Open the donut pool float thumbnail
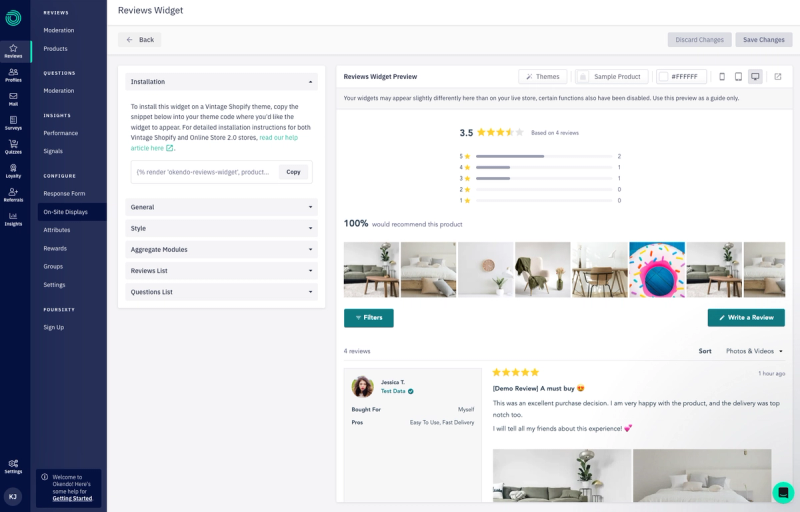The width and height of the screenshot is (800, 512). [657, 270]
